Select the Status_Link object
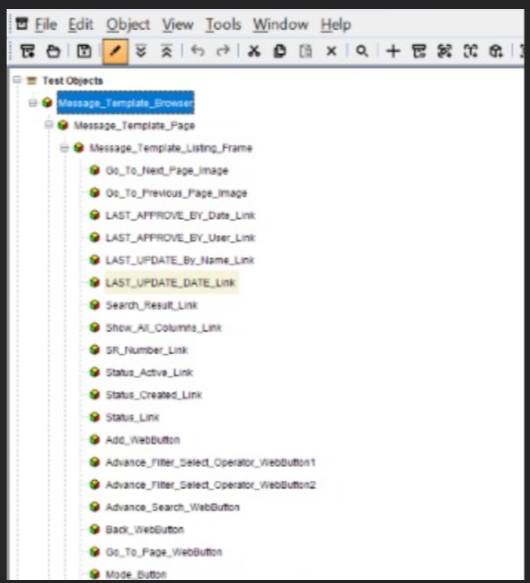 (132, 417)
